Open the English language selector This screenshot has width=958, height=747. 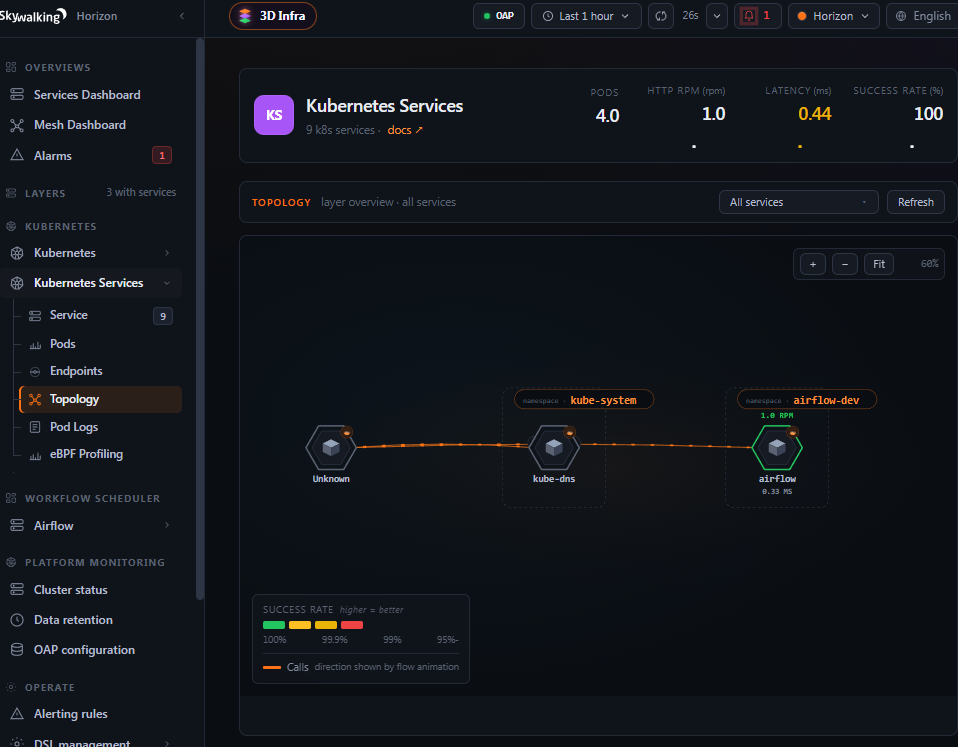click(x=923, y=16)
